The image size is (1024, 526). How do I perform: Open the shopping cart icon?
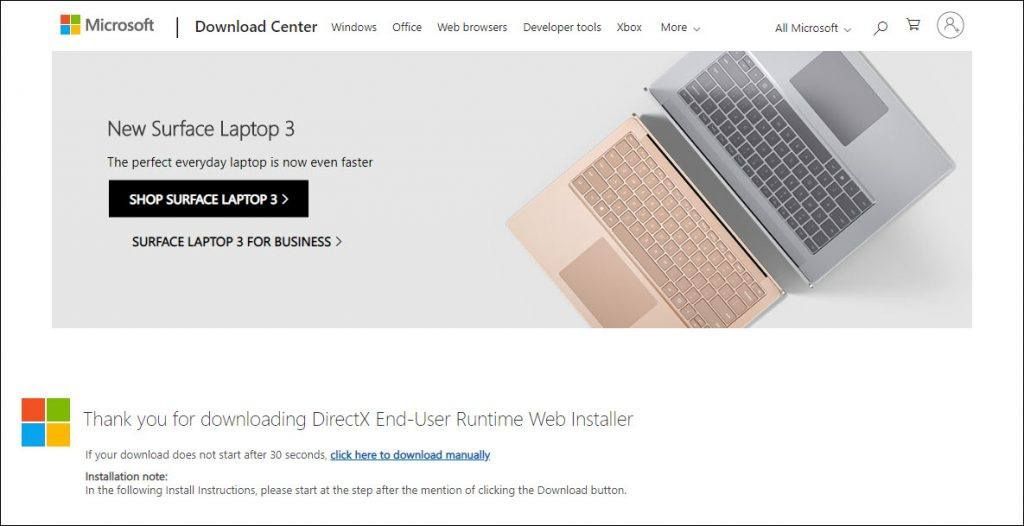pos(913,25)
